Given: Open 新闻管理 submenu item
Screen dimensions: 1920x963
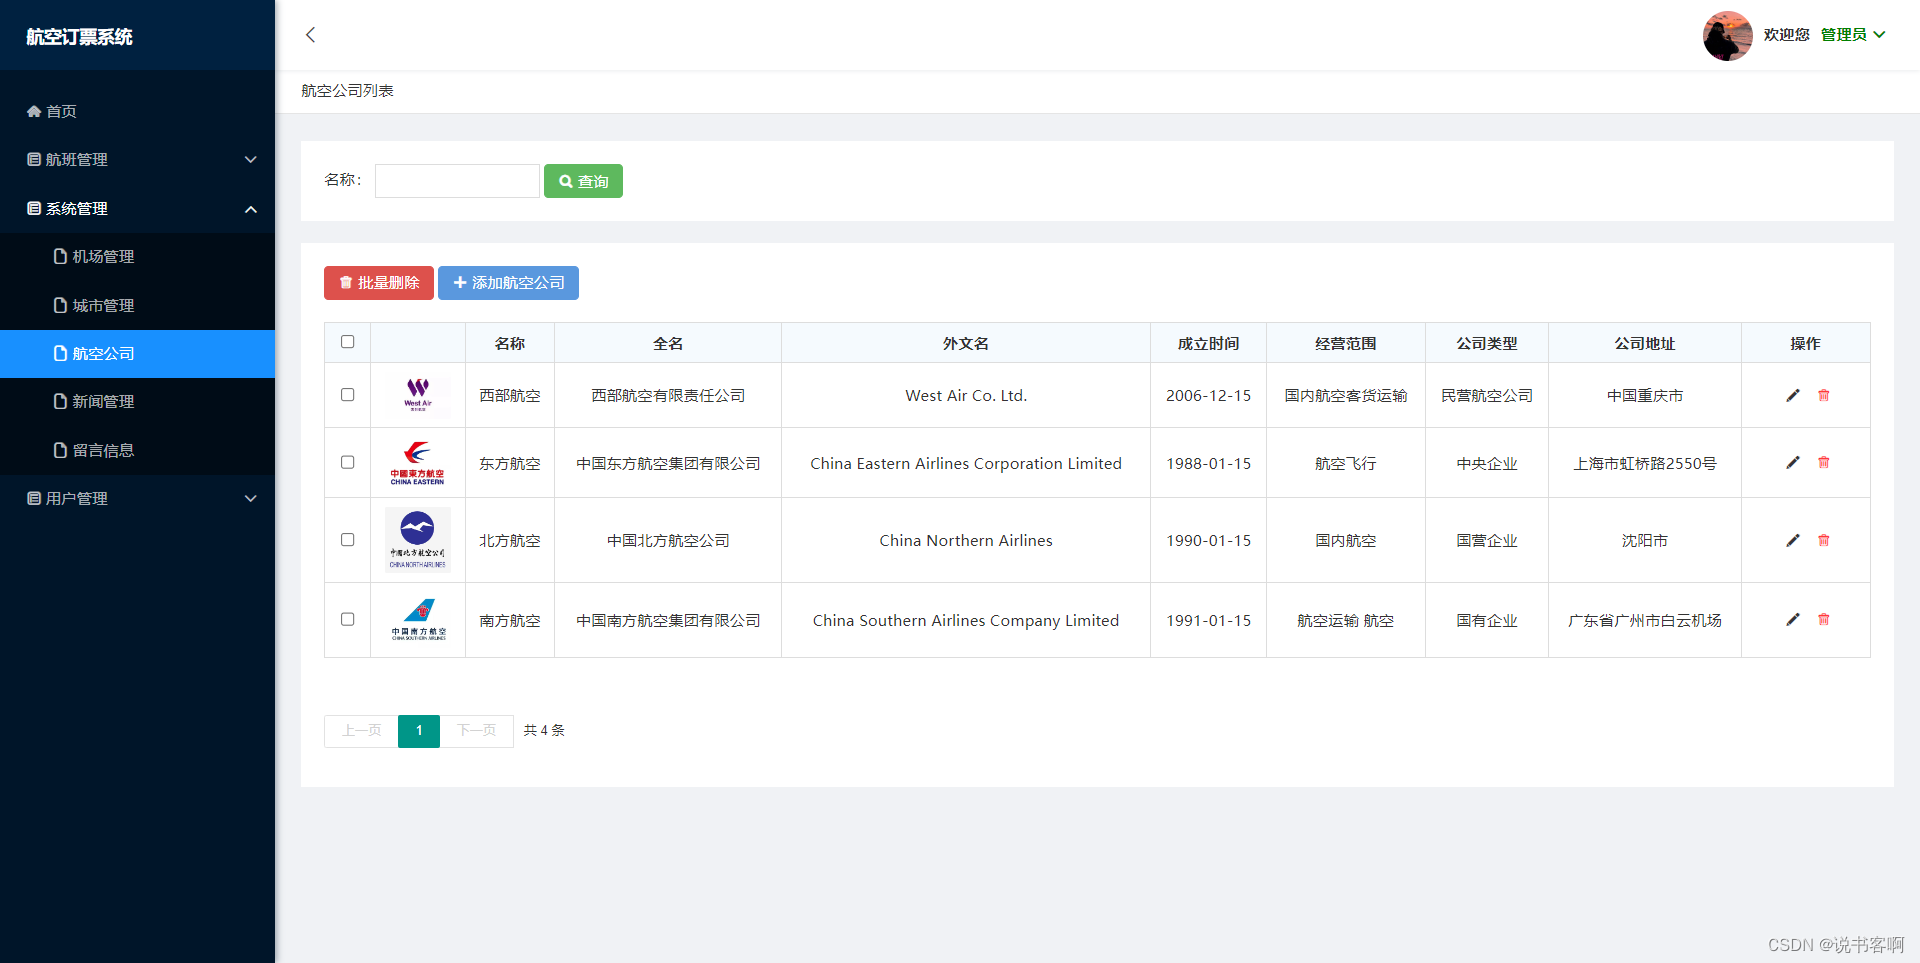Looking at the screenshot, I should pos(137,402).
